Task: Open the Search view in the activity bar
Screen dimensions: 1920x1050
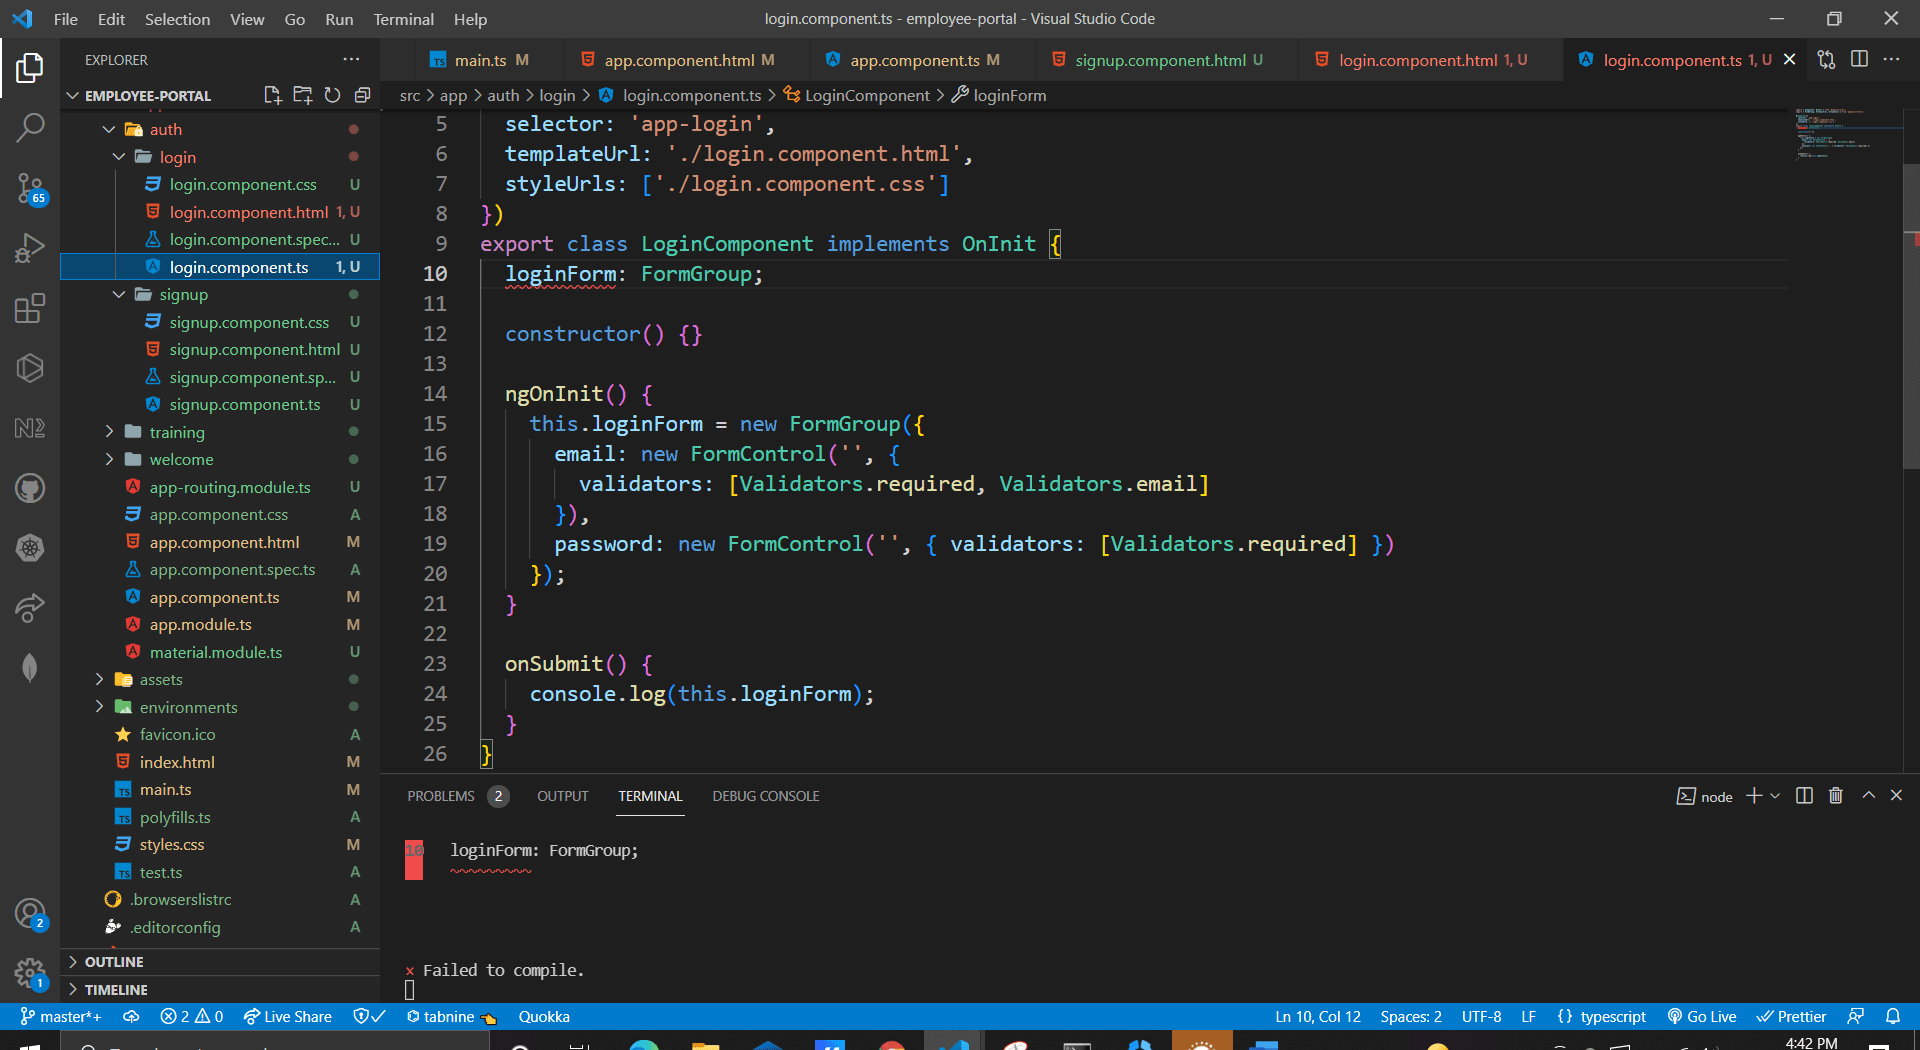Action: [x=30, y=128]
